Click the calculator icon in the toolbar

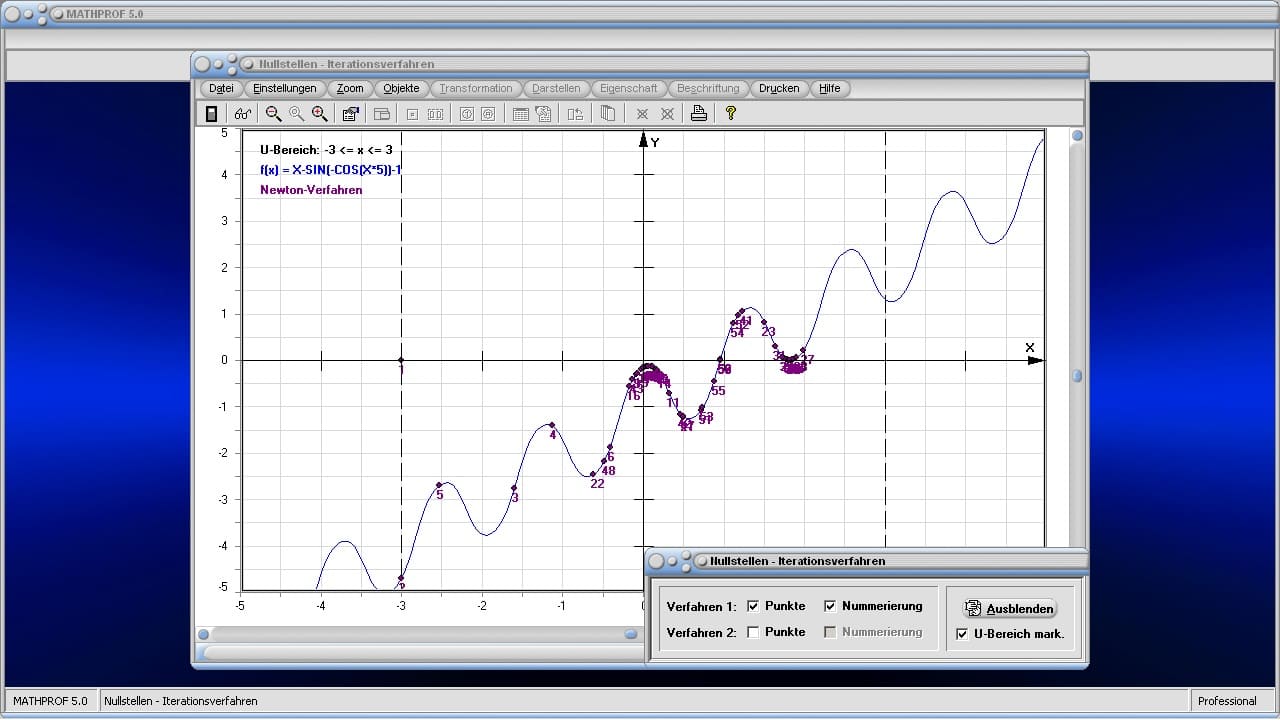point(211,114)
